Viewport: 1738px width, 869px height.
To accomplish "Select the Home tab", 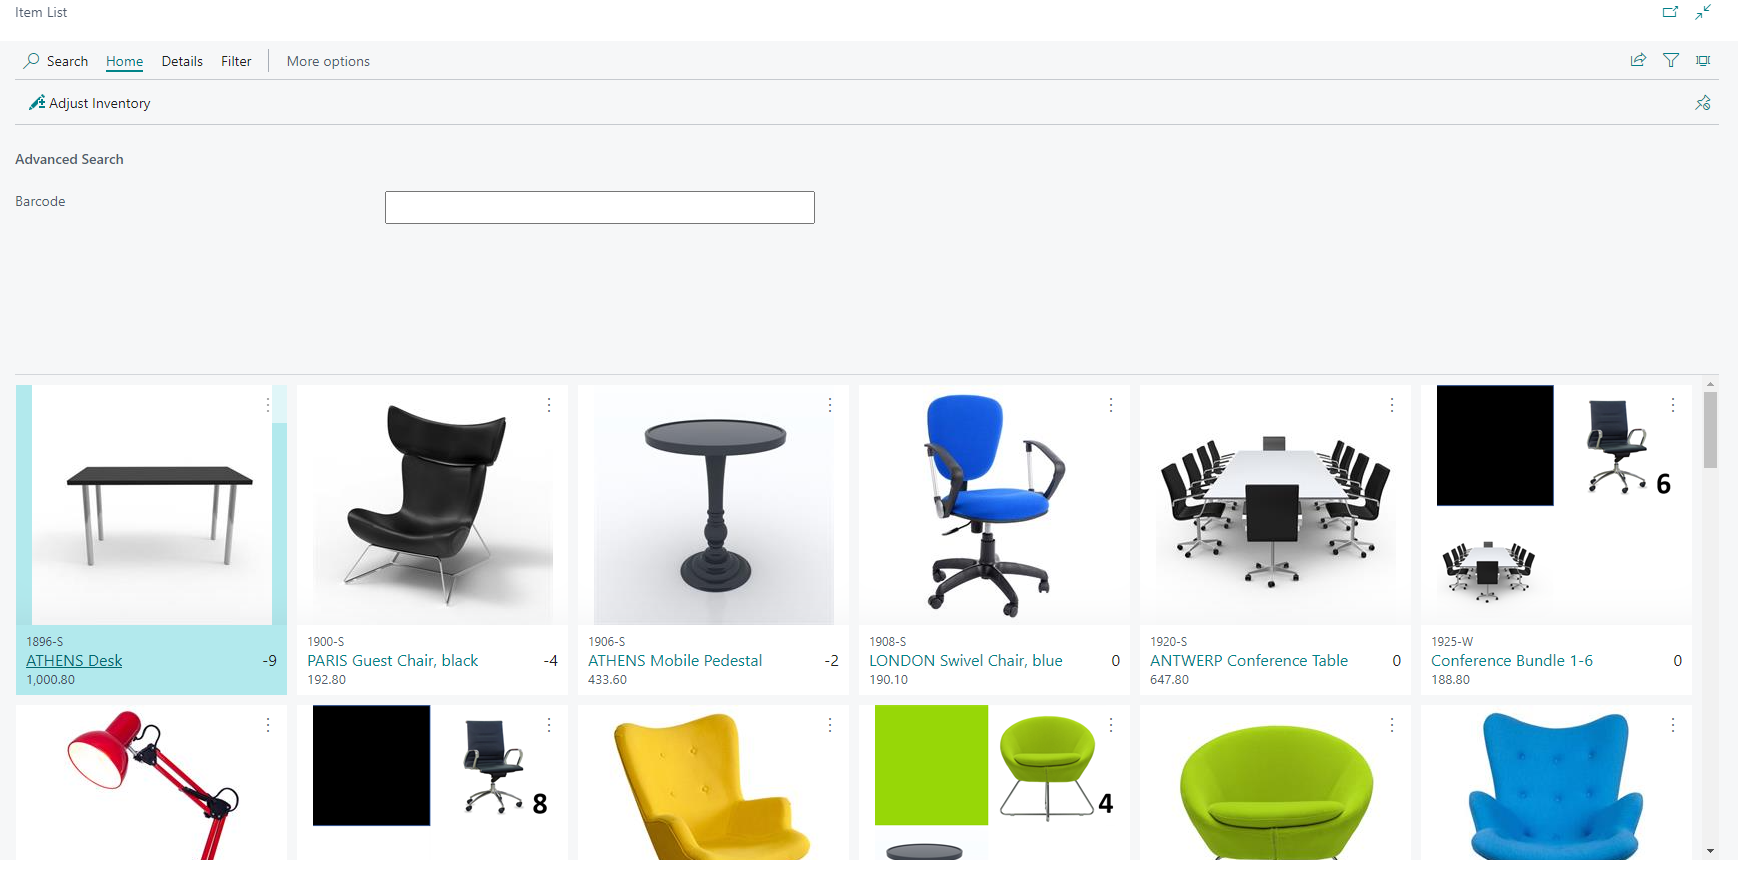I will (124, 61).
